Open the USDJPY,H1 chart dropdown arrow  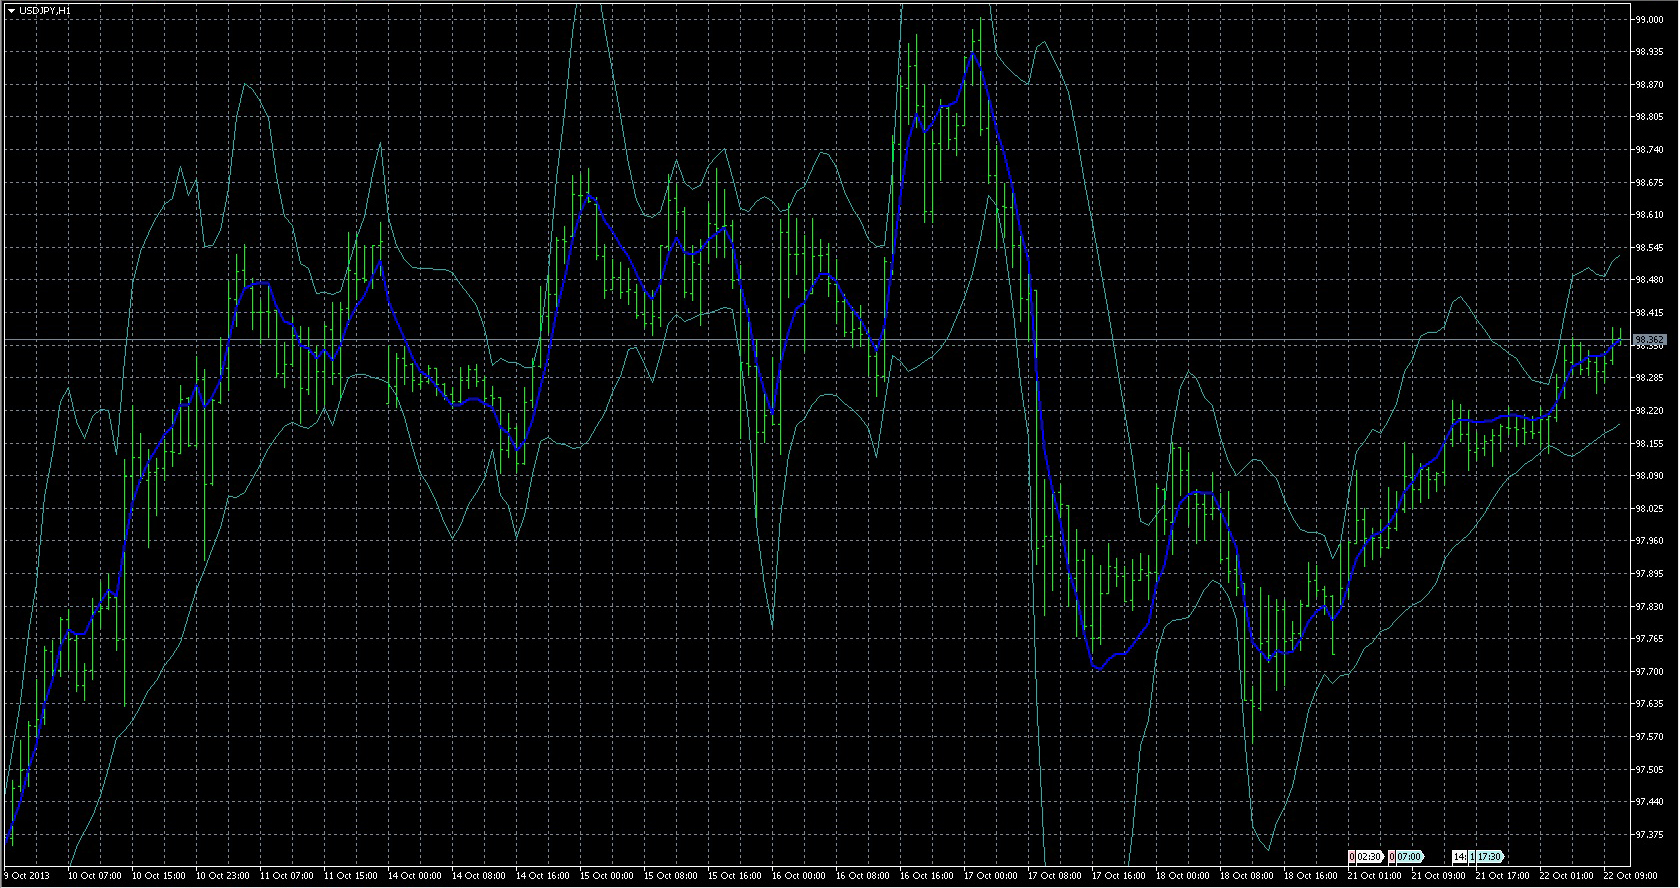point(11,10)
